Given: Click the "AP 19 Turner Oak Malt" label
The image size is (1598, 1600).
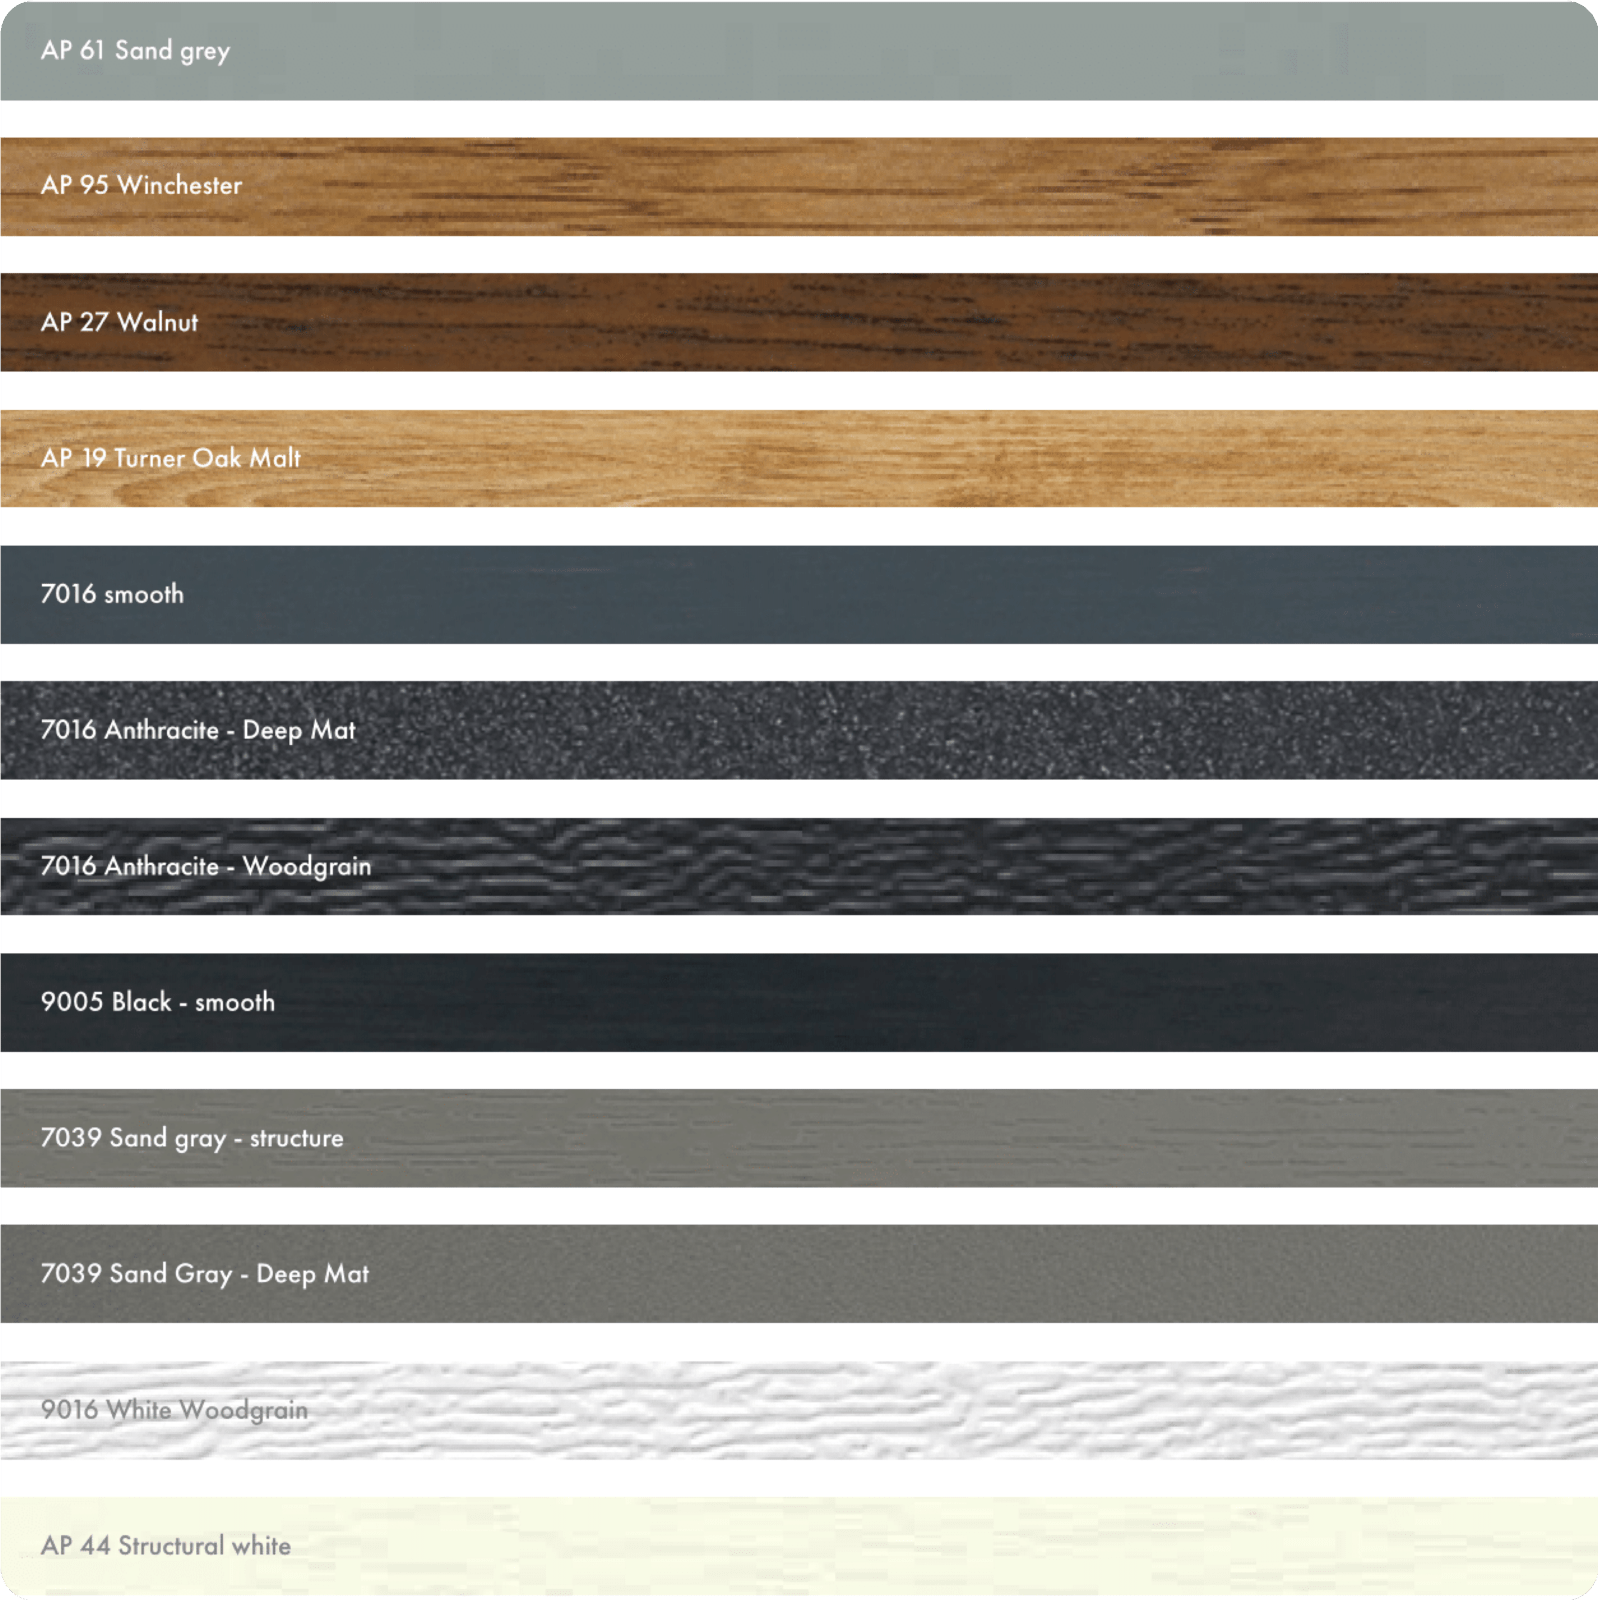Looking at the screenshot, I should click(x=170, y=458).
